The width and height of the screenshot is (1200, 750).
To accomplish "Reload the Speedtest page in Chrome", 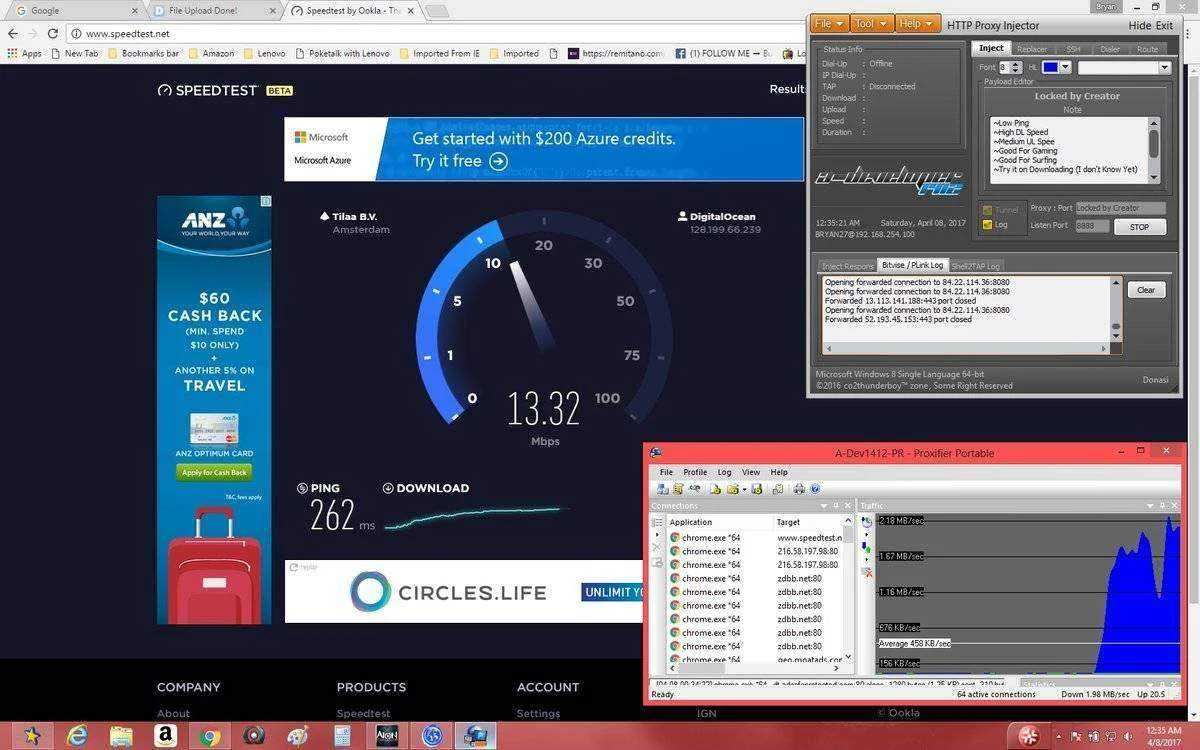I will pos(53,33).
